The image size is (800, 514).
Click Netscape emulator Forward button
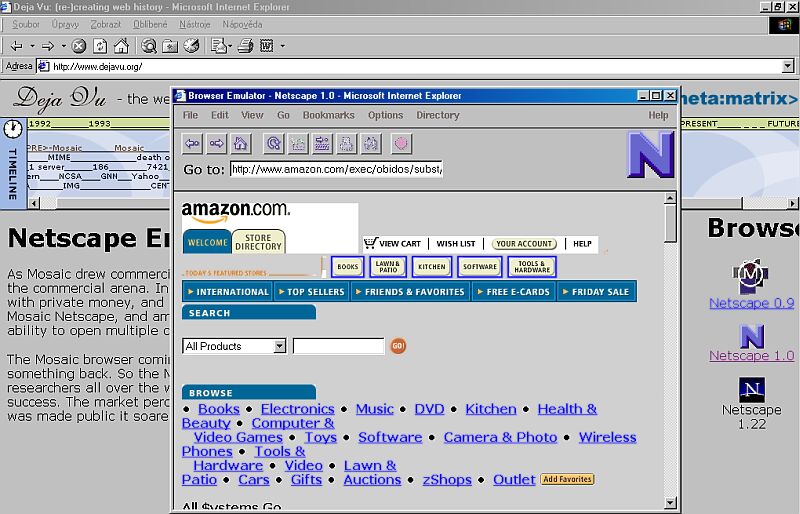click(x=216, y=143)
